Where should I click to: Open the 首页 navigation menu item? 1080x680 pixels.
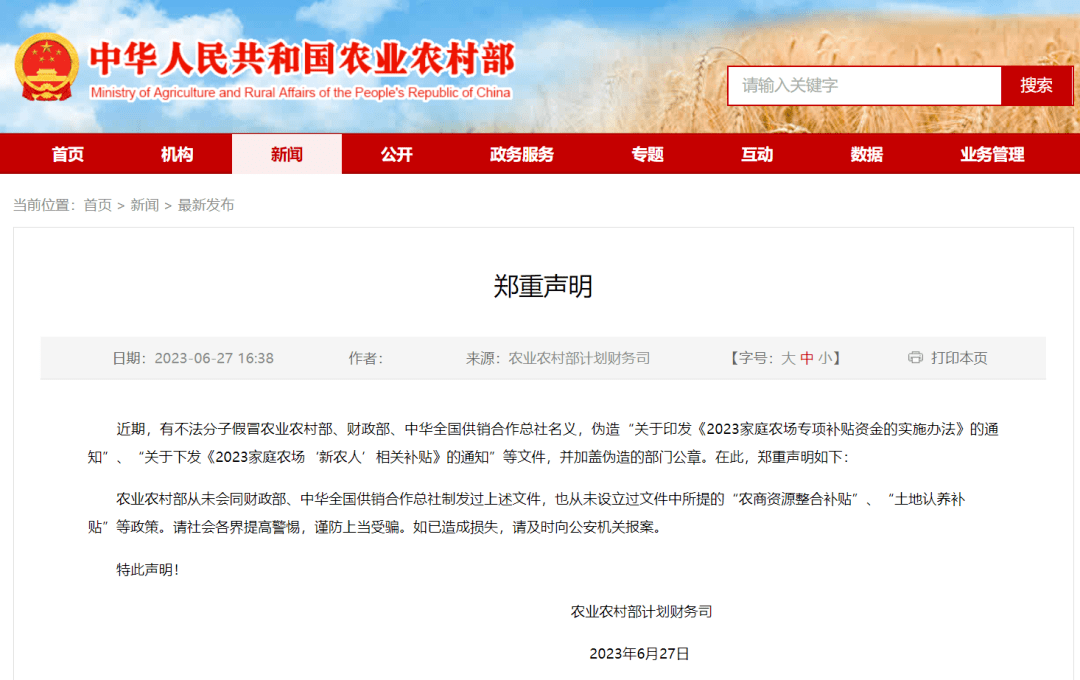[68, 154]
